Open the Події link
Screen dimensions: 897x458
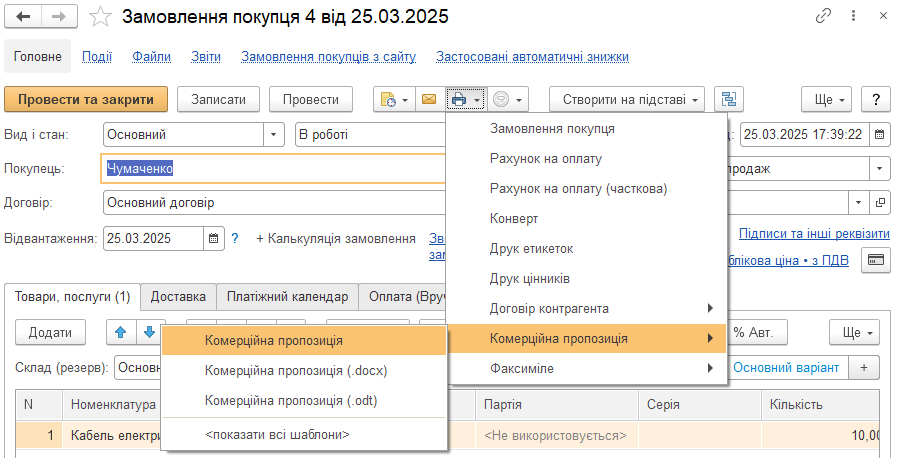[97, 57]
